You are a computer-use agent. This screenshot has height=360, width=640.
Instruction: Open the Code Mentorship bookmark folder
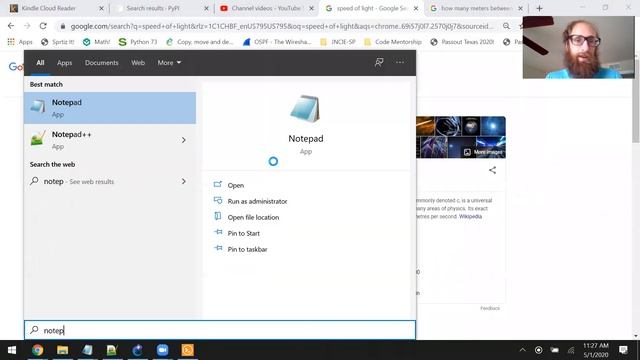(x=393, y=42)
